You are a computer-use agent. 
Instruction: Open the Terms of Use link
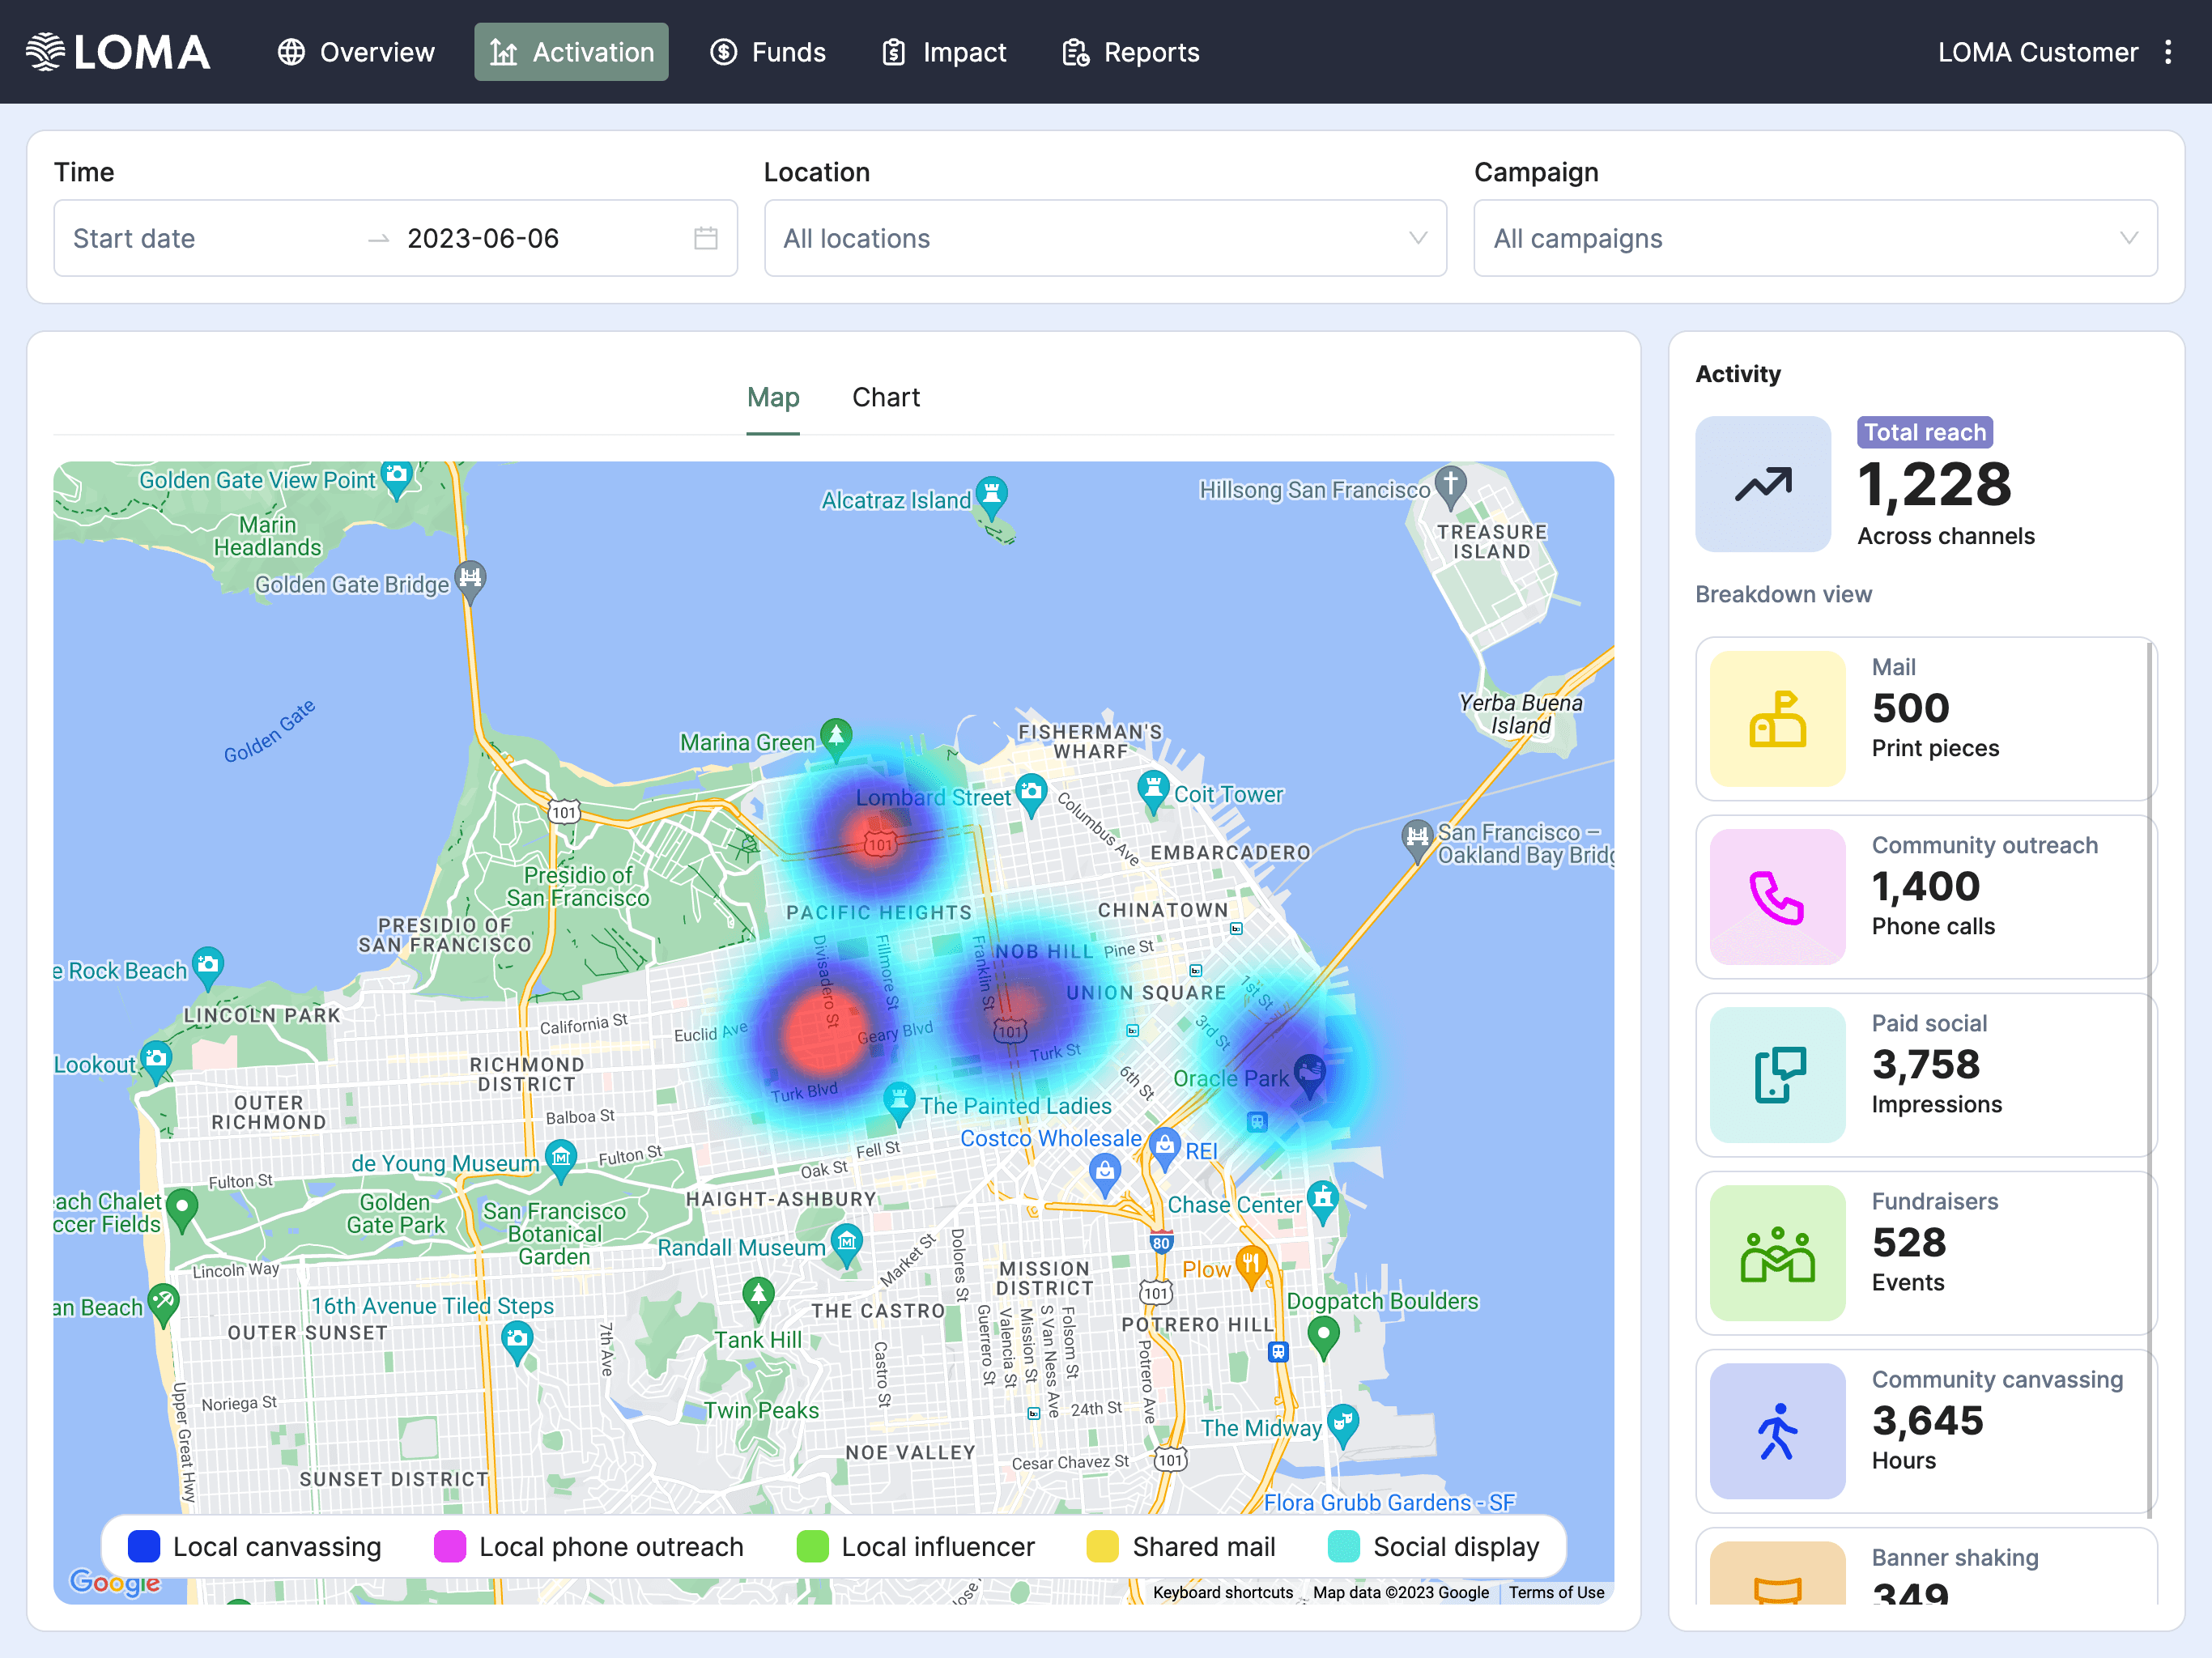pos(1555,1592)
